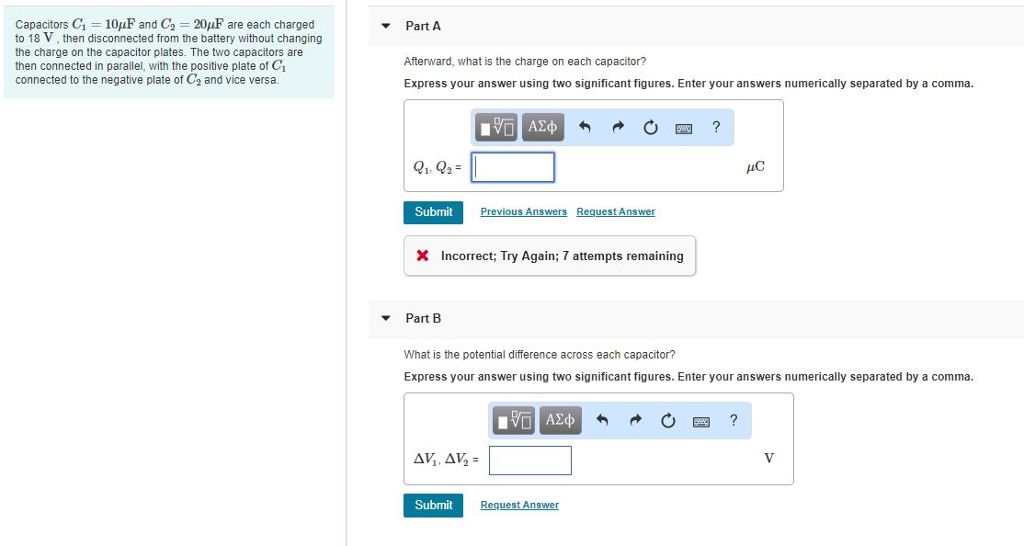
Task: Open the math templates button in Part A
Action: coord(497,127)
